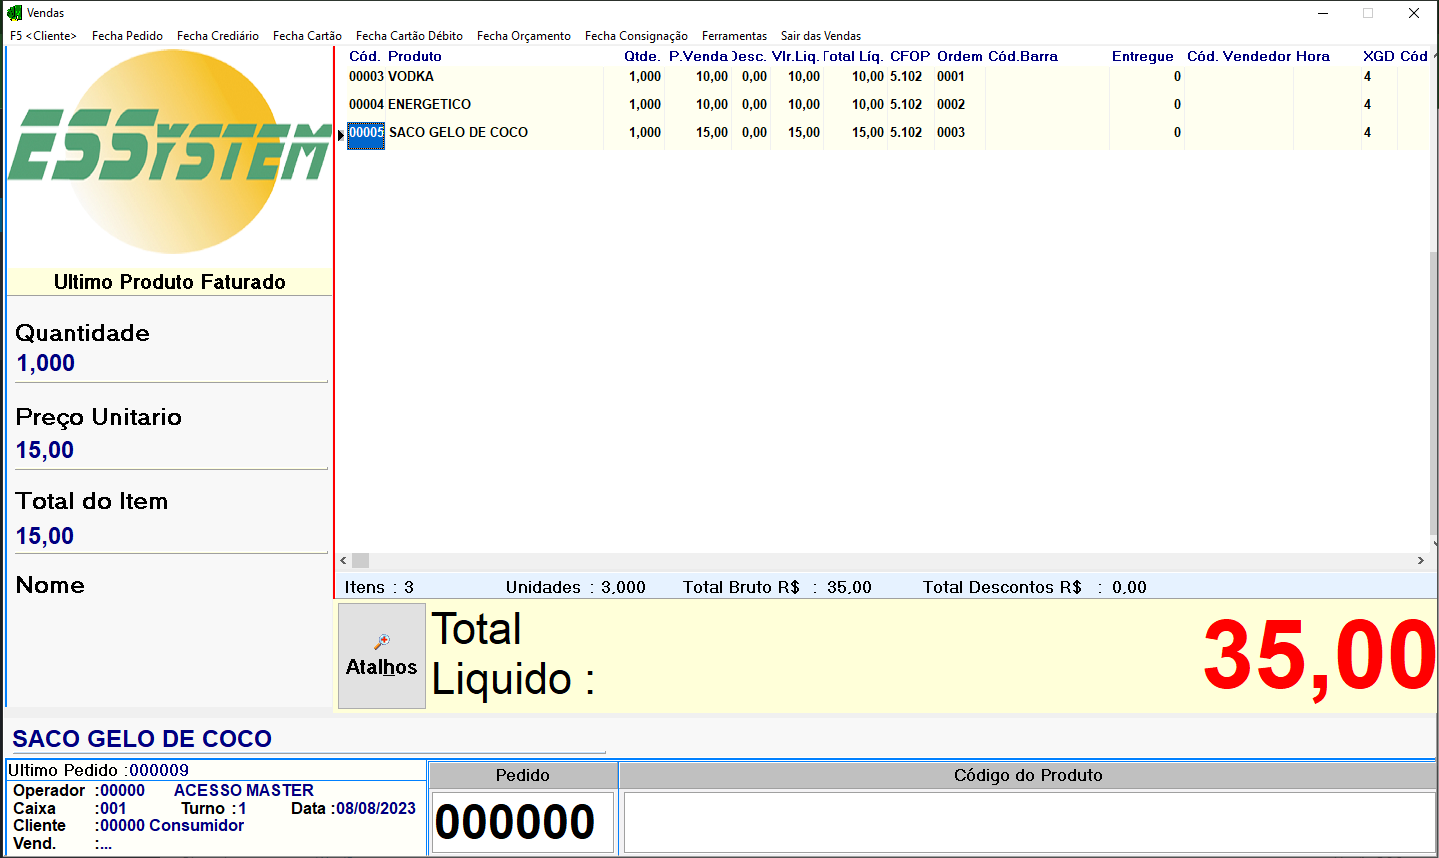This screenshot has width=1439, height=858.
Task: Open the Fecha Pedido menu
Action: 127,36
